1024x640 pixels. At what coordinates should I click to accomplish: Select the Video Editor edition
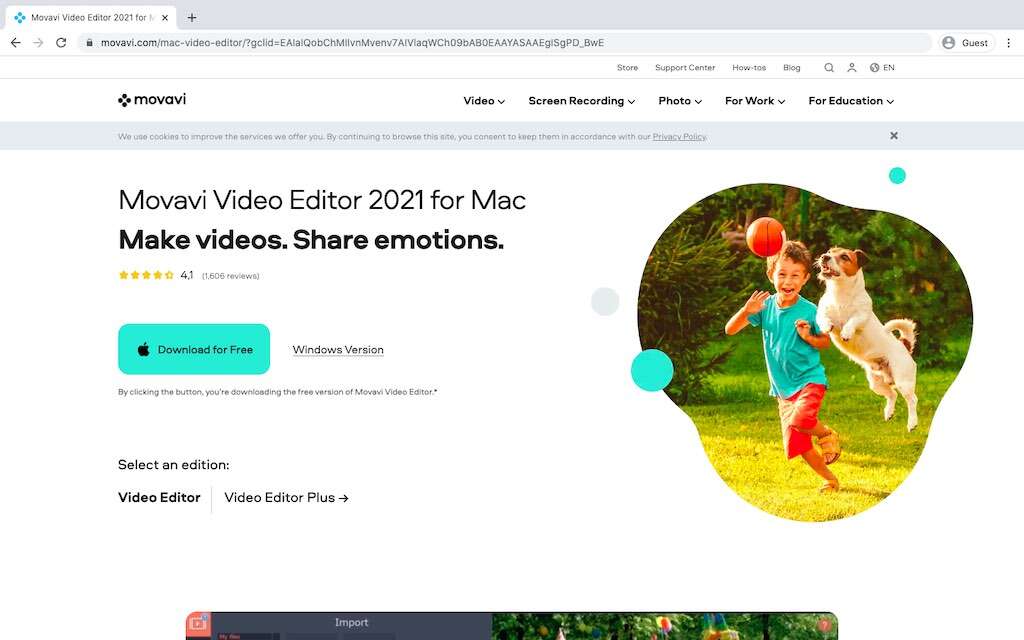(x=159, y=498)
